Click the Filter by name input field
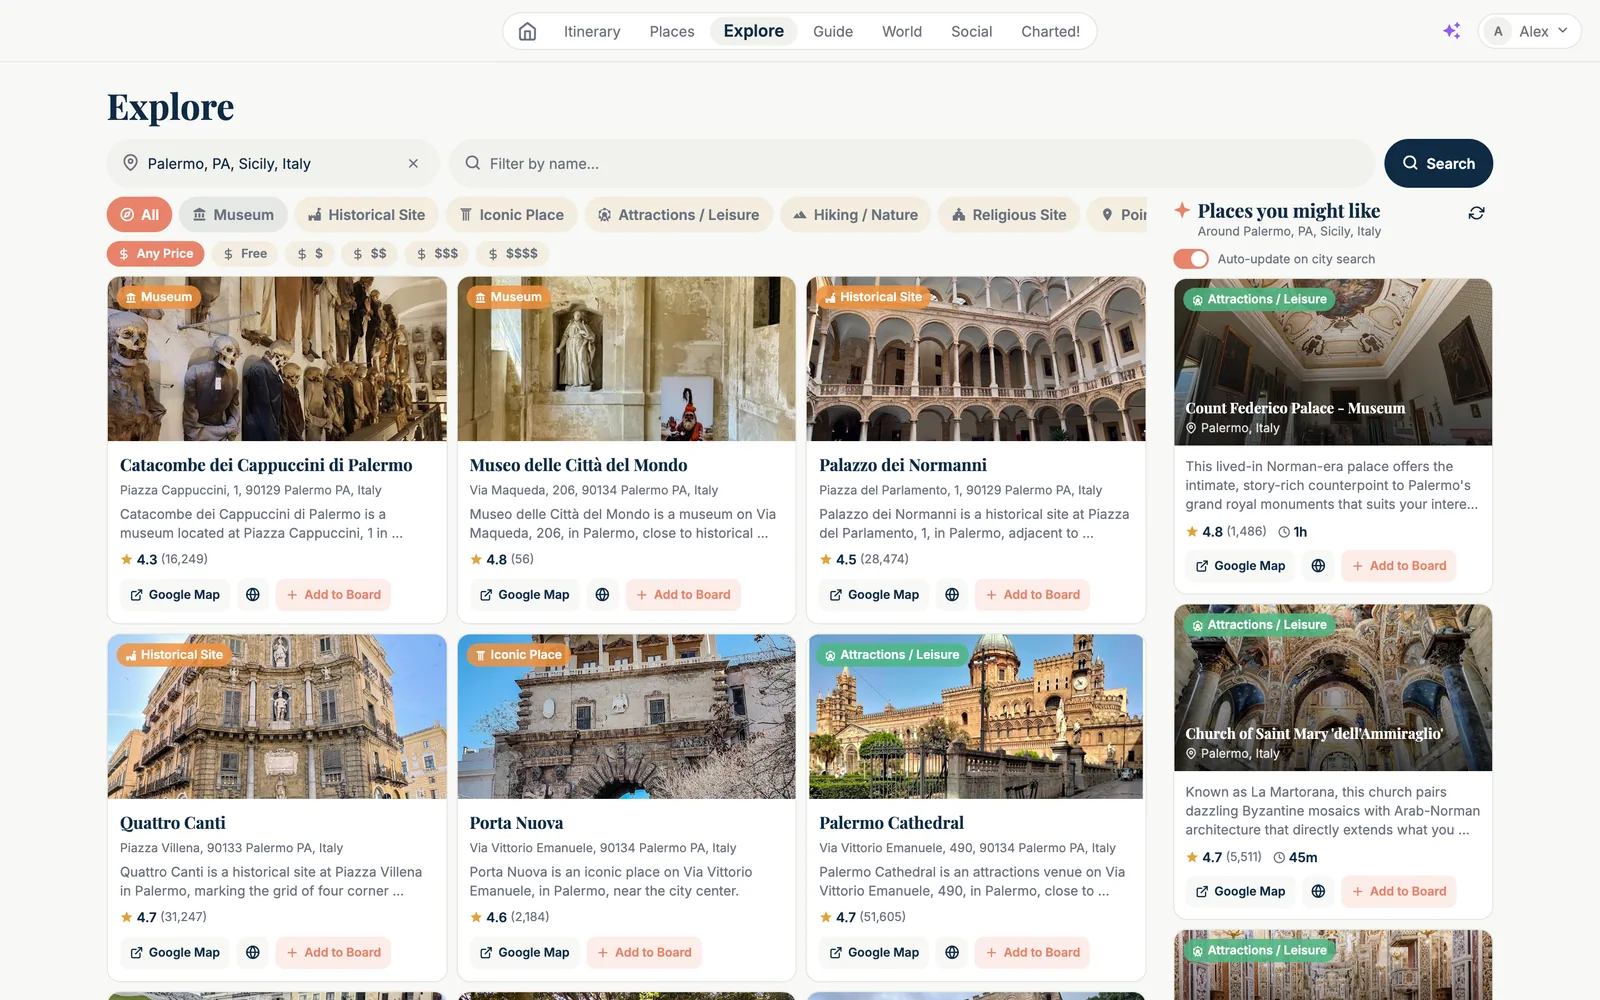 pyautogui.click(x=912, y=163)
